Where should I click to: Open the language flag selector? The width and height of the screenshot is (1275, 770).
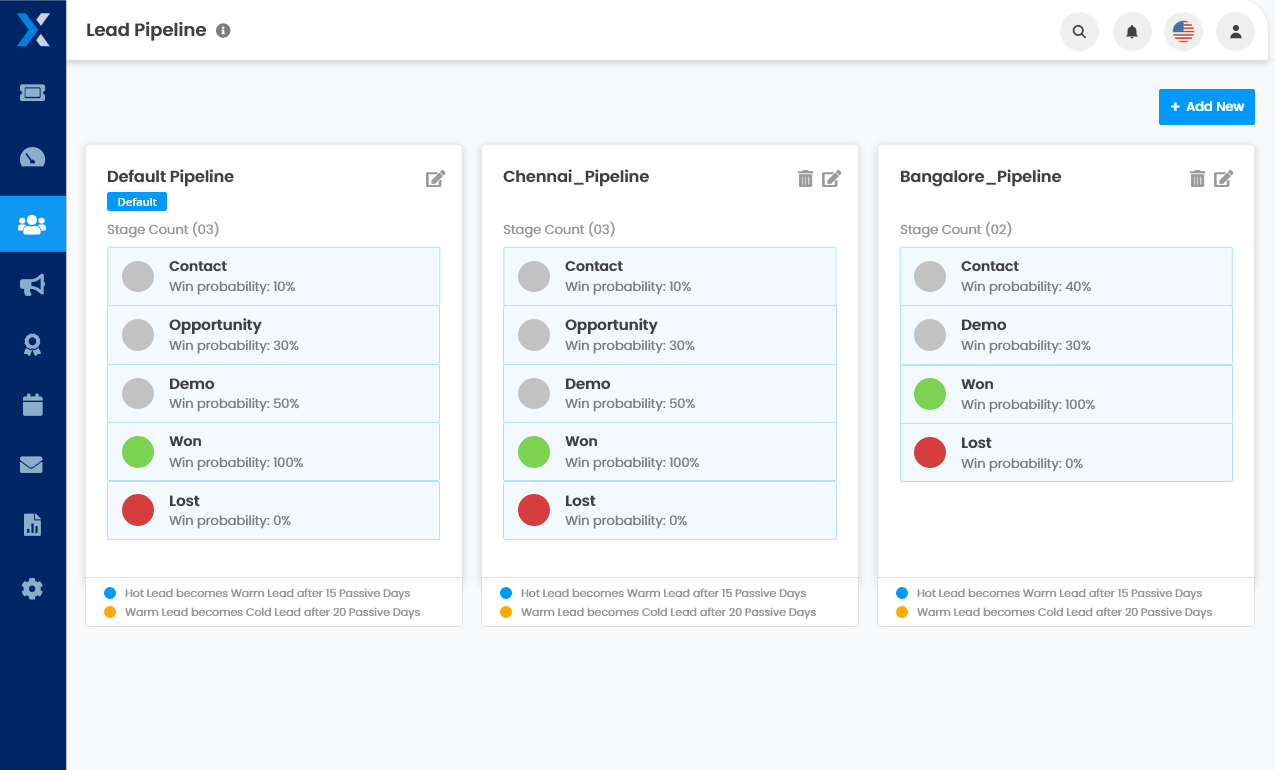tap(1184, 31)
